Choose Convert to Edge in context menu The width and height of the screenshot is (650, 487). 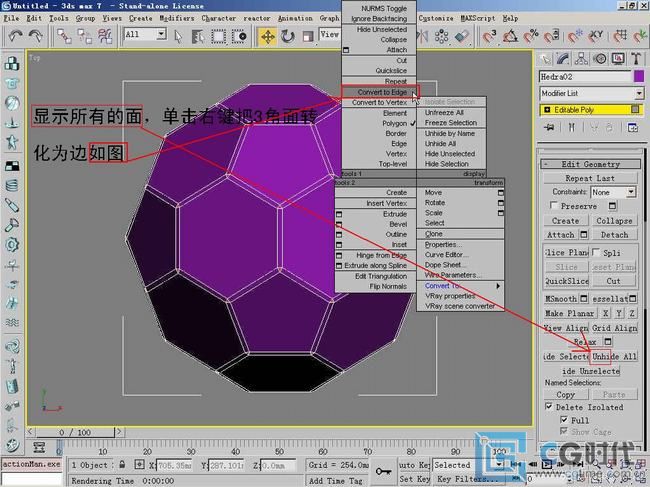[x=378, y=92]
